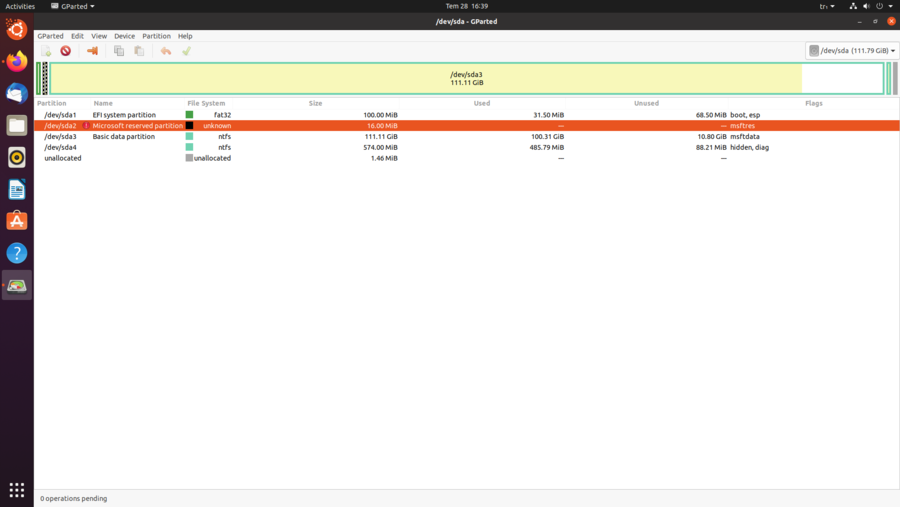
Task: Launch Firefox from the dock
Action: (17, 61)
